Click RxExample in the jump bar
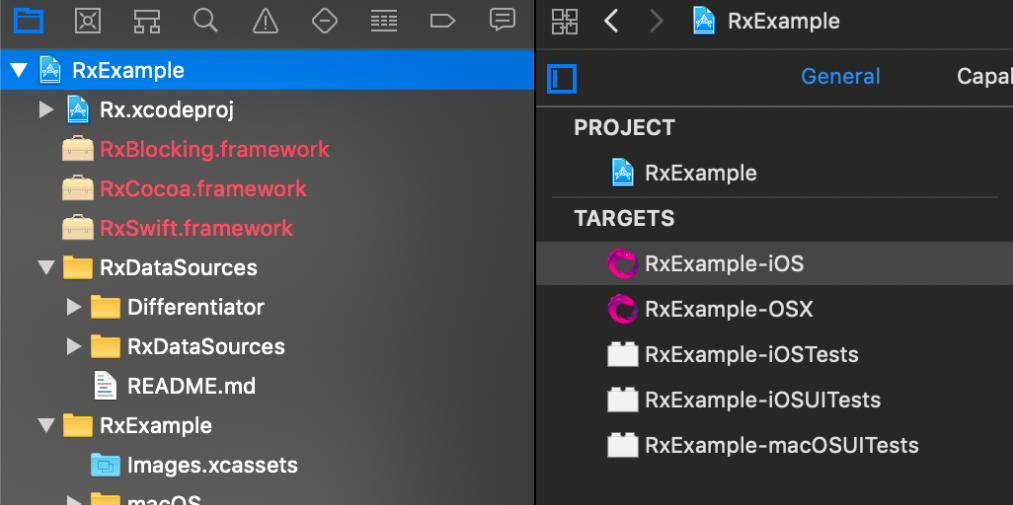Image resolution: width=1013 pixels, height=505 pixels. point(784,21)
